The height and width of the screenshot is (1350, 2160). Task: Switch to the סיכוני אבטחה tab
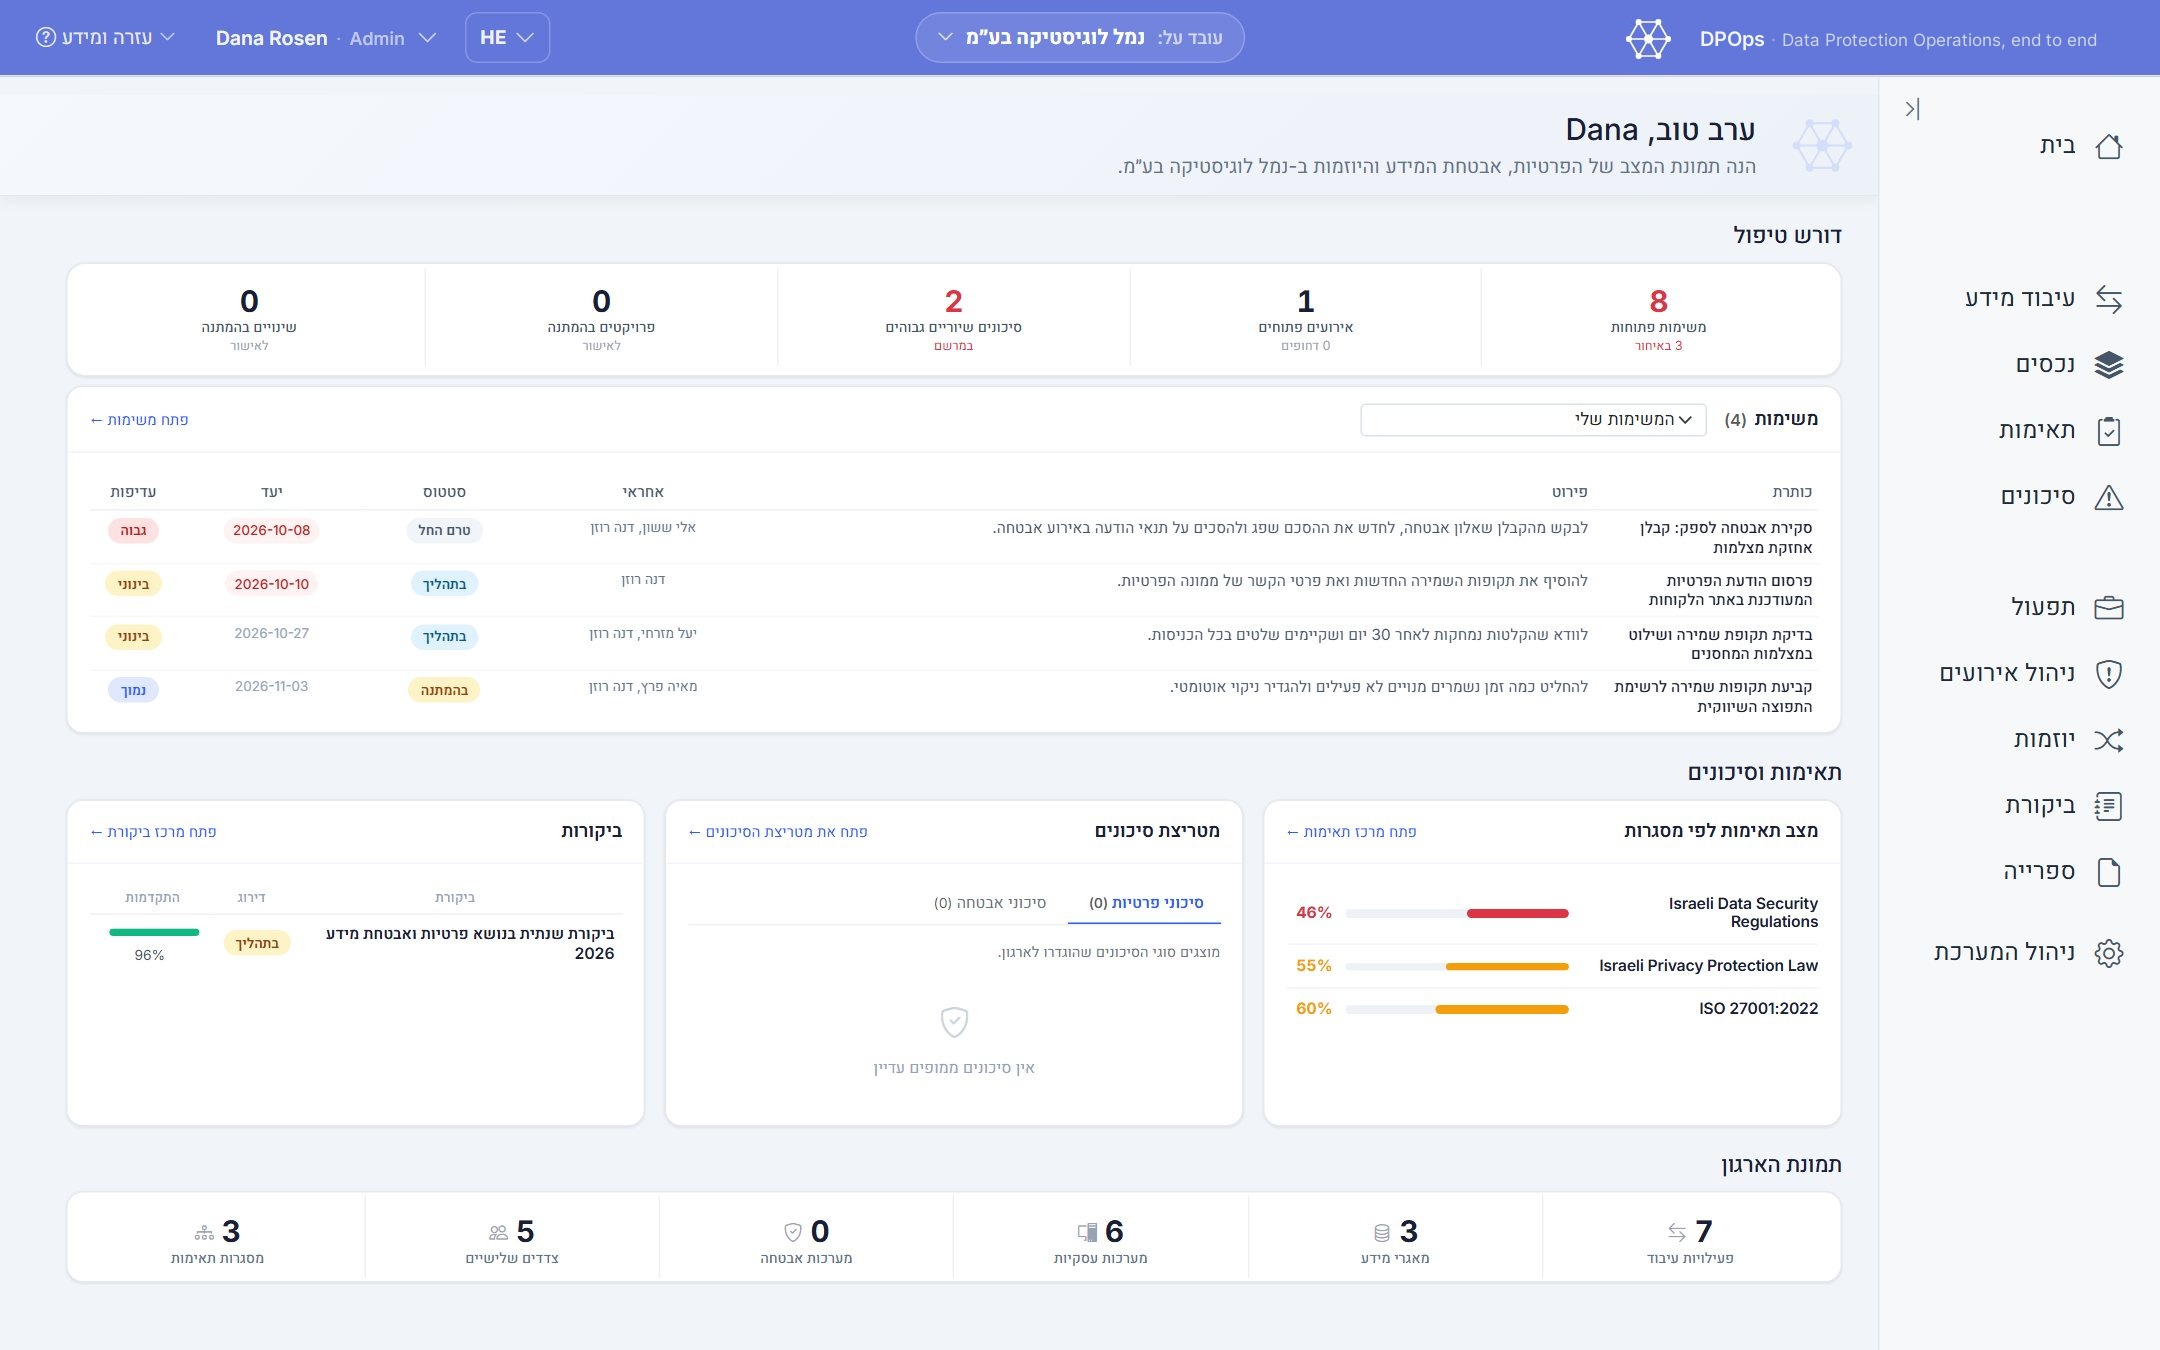pyautogui.click(x=990, y=903)
